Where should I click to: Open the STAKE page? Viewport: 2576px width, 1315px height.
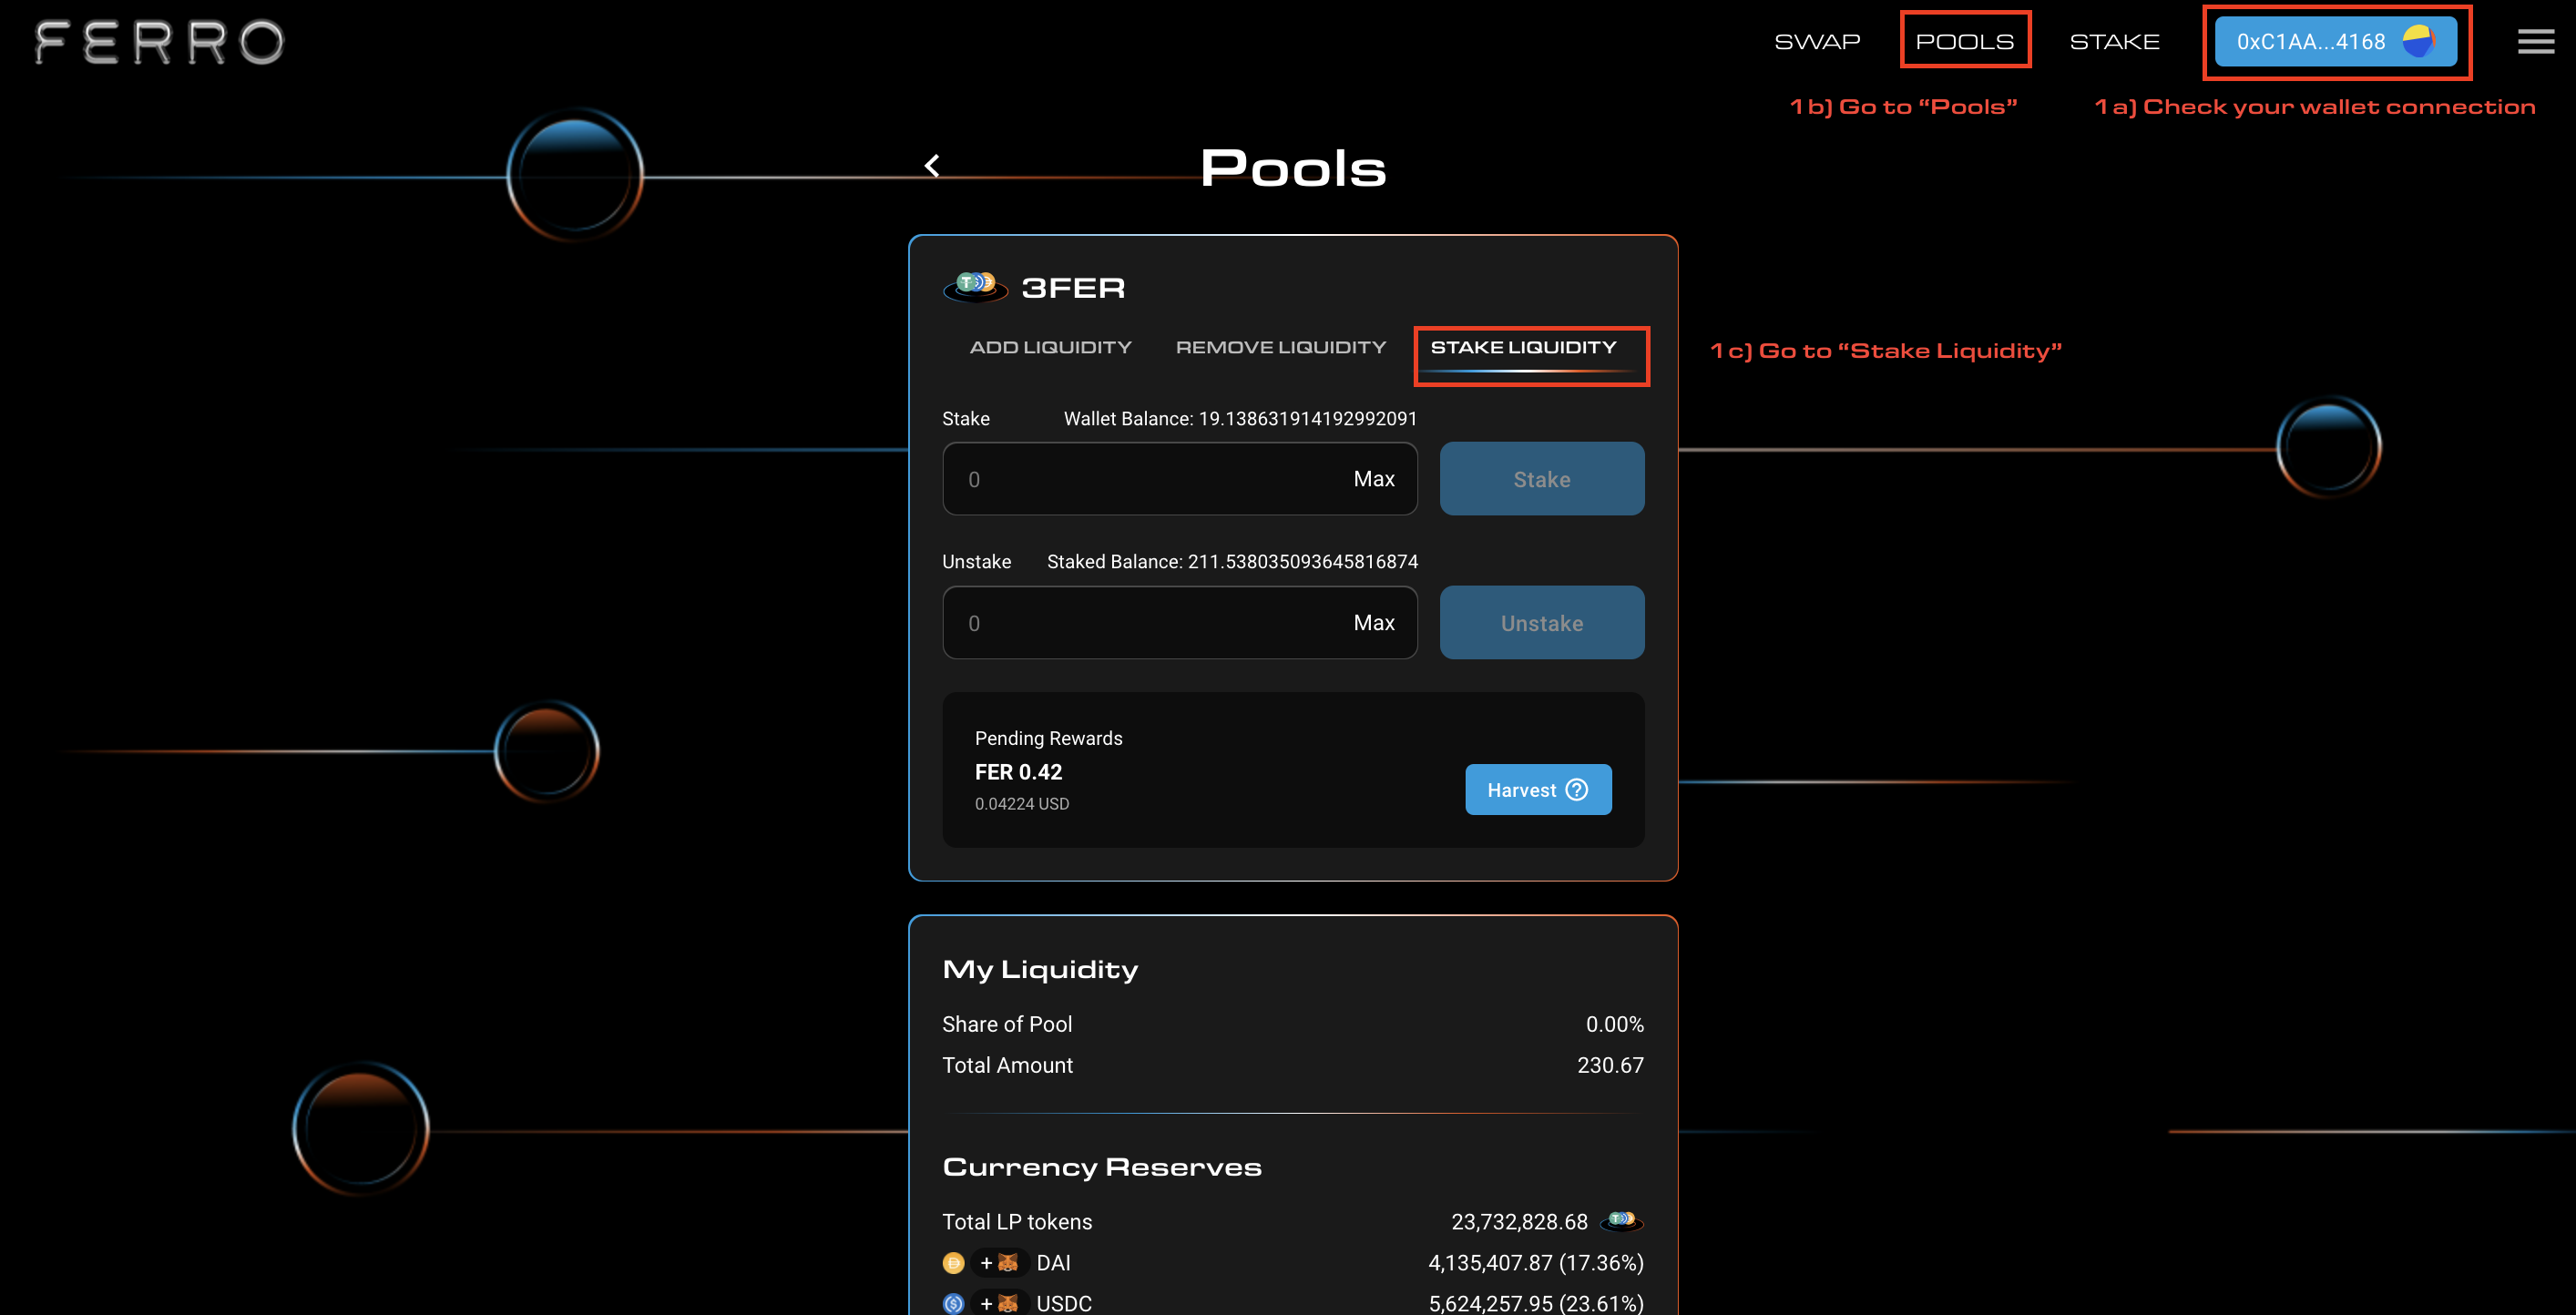(x=2114, y=41)
